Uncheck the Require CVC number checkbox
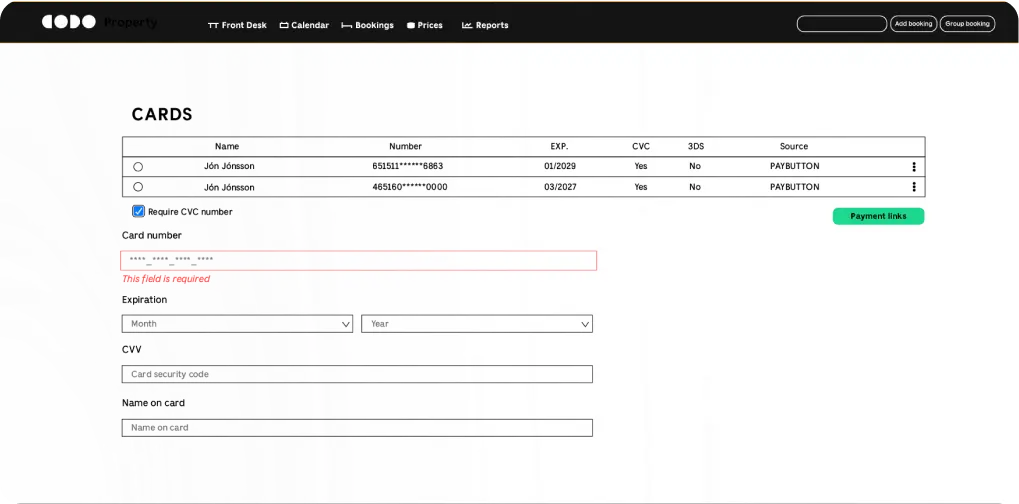 (139, 212)
